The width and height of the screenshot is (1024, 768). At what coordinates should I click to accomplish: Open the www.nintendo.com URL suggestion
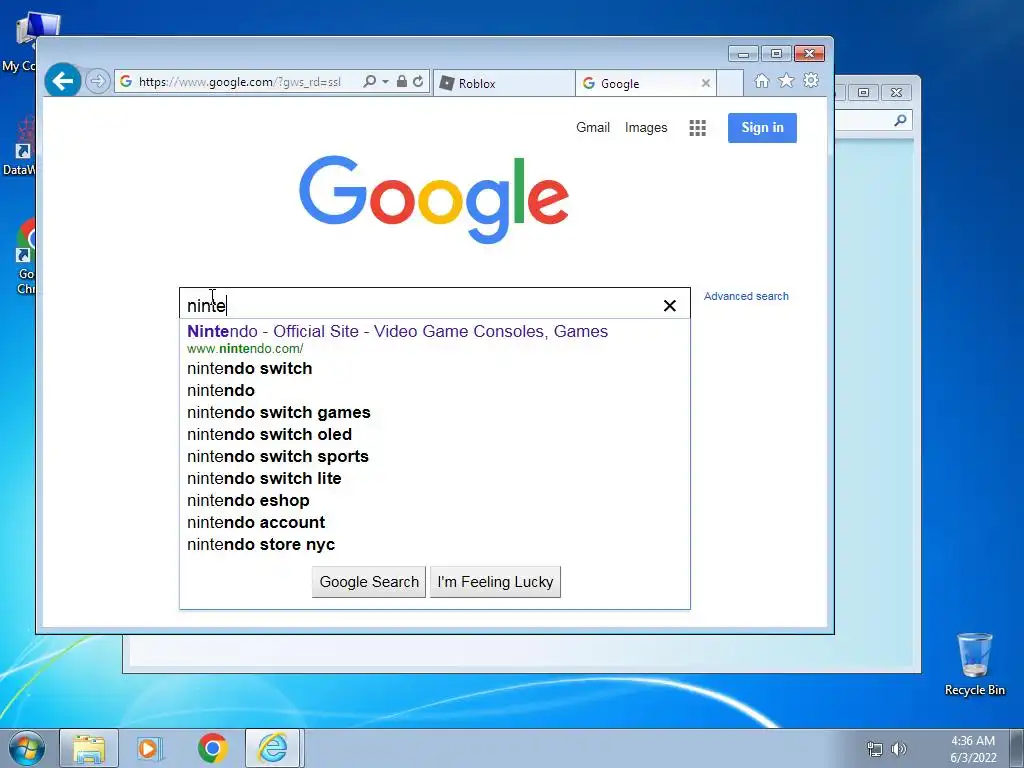click(245, 349)
